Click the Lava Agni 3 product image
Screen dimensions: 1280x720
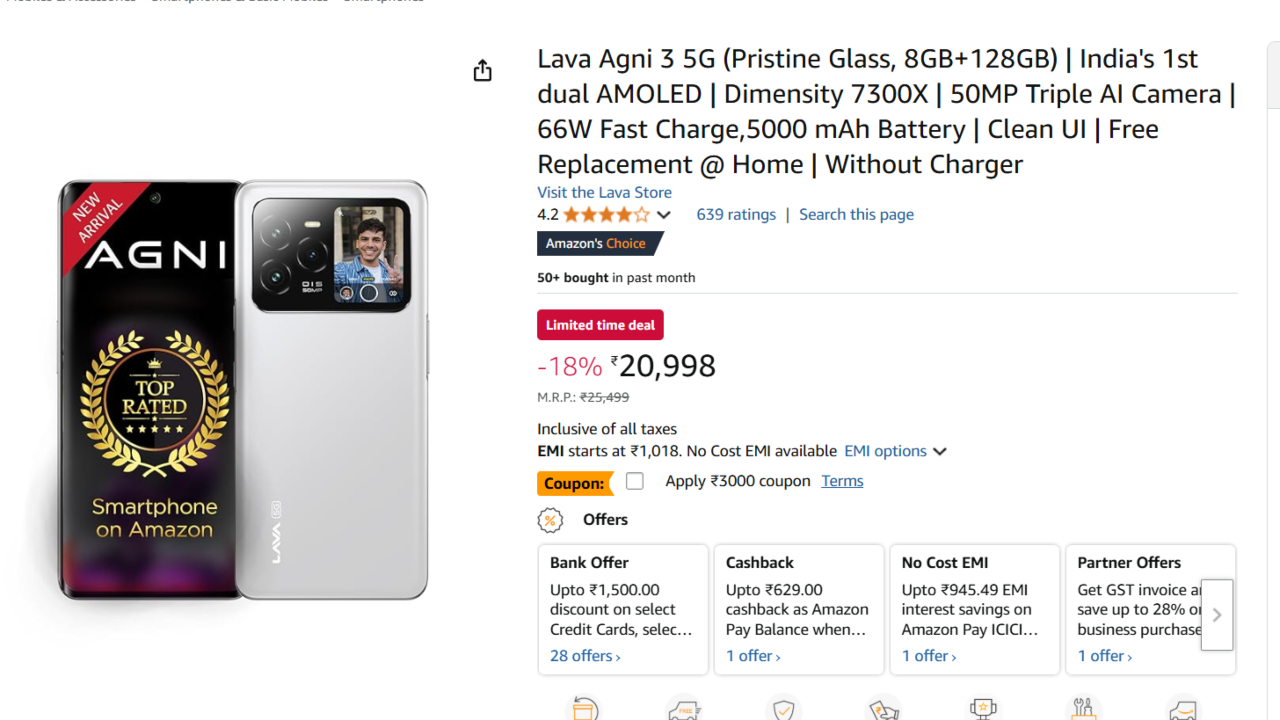point(243,390)
